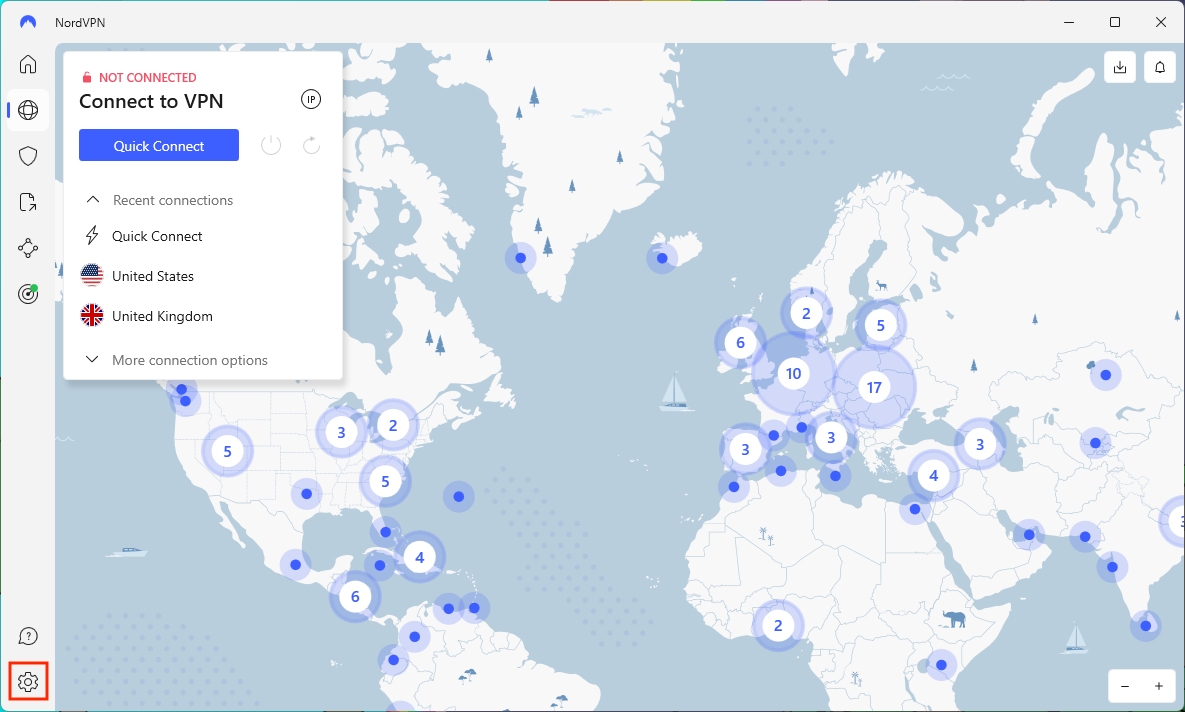Click the download updates icon
The height and width of the screenshot is (712, 1185).
click(x=1120, y=67)
